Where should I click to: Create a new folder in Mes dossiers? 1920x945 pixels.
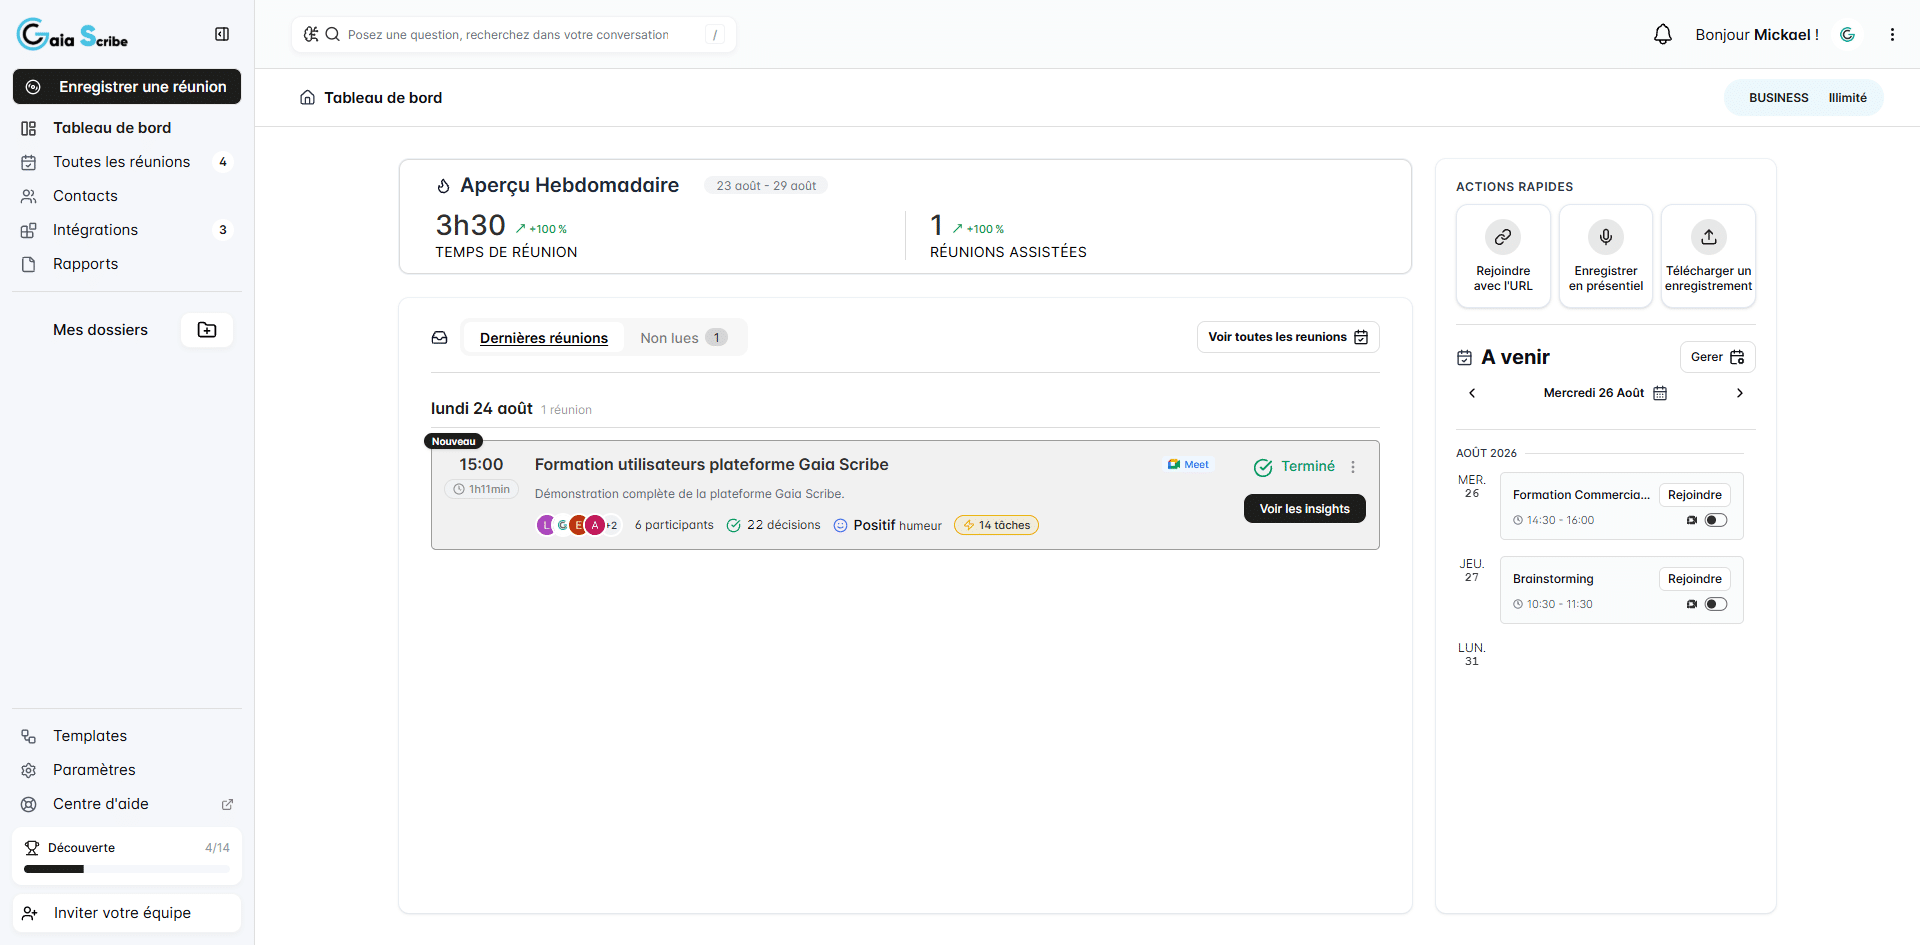pos(207,330)
